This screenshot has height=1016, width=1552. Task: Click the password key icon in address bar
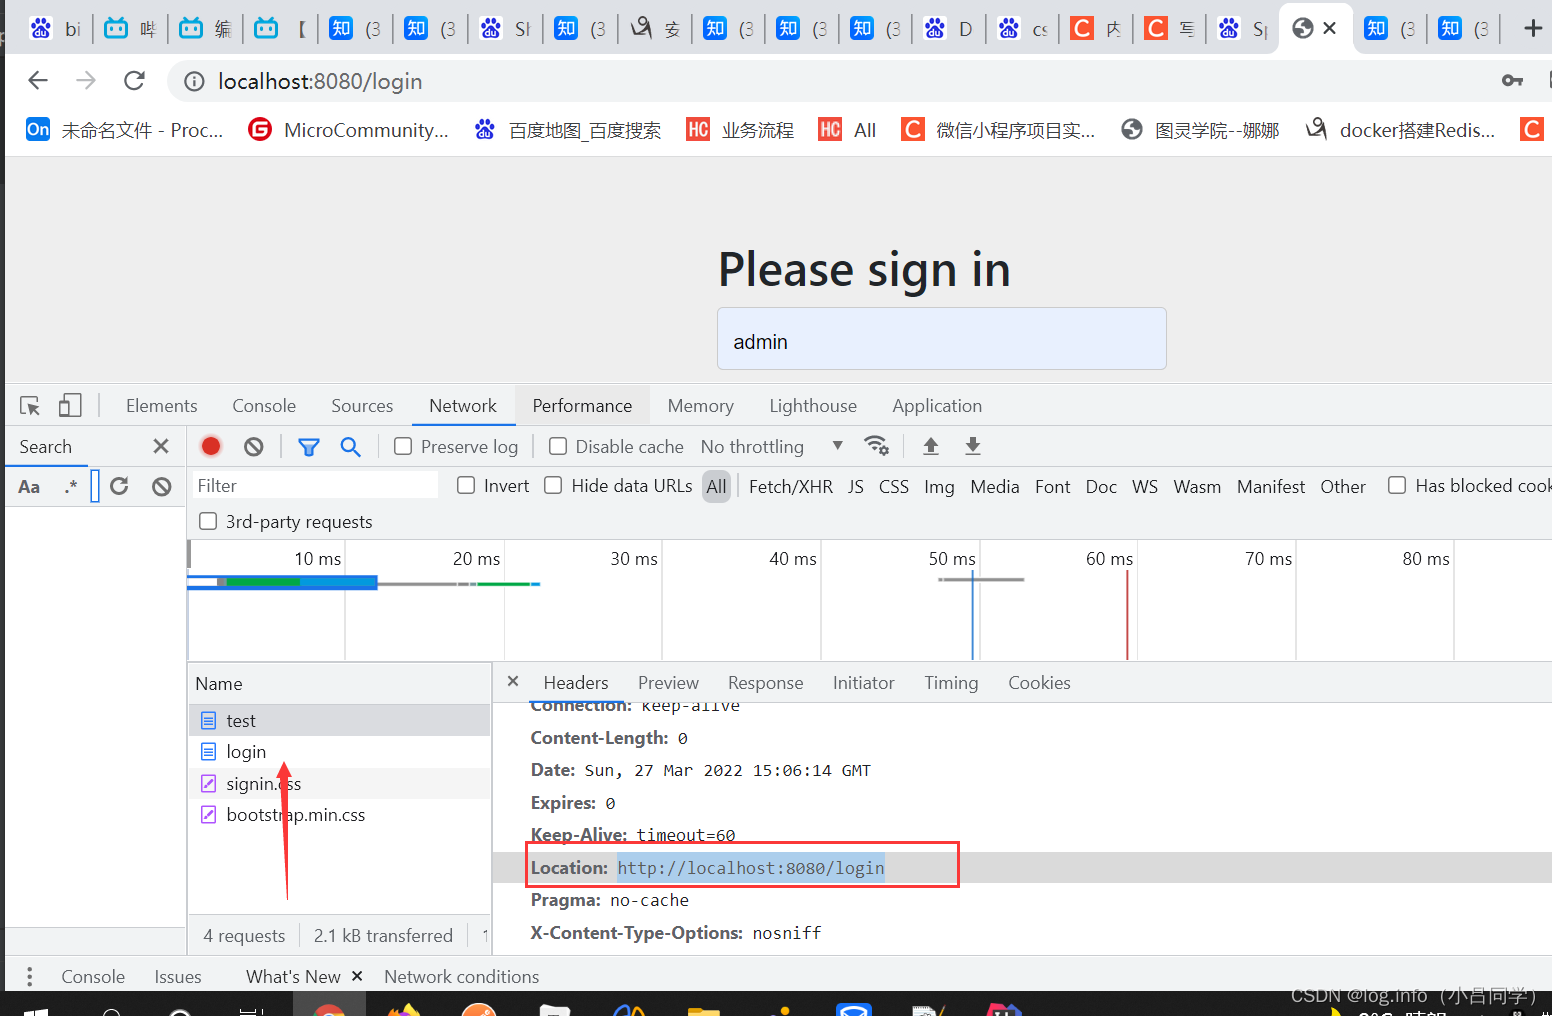1512,81
